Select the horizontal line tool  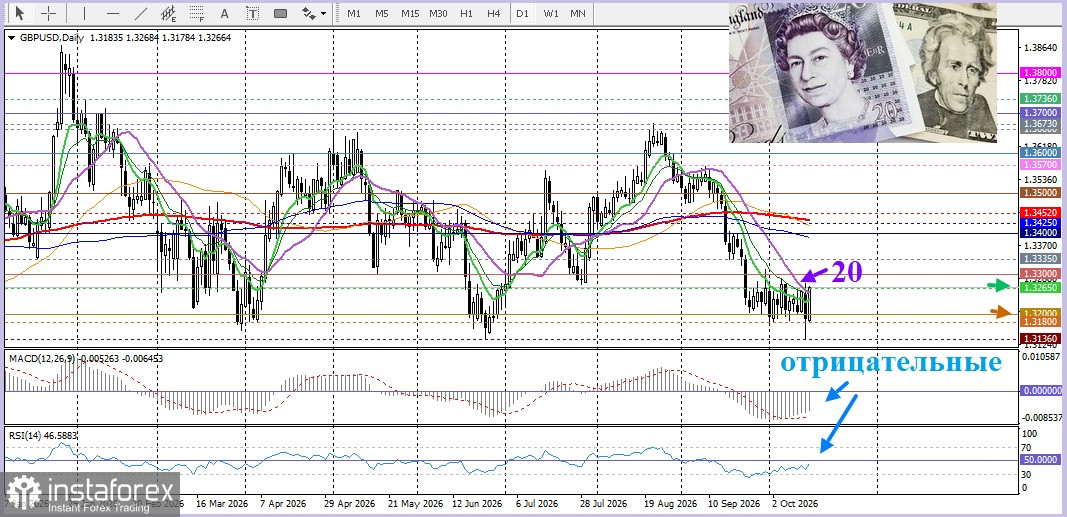[x=113, y=13]
